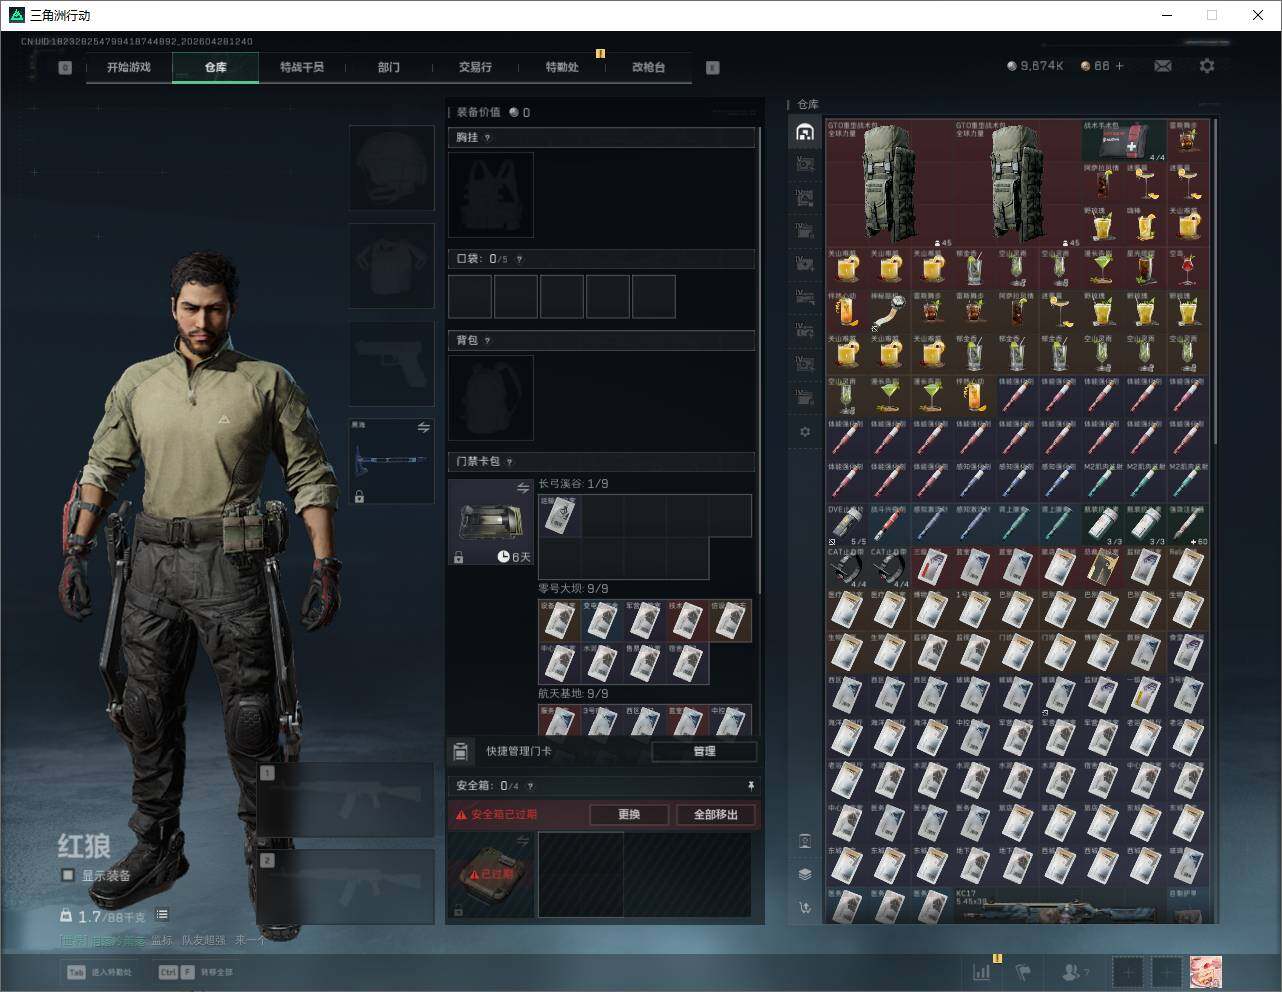This screenshot has height=992, width=1282.
Task: Select the keycard pack with 6天 timer
Action: [491, 522]
